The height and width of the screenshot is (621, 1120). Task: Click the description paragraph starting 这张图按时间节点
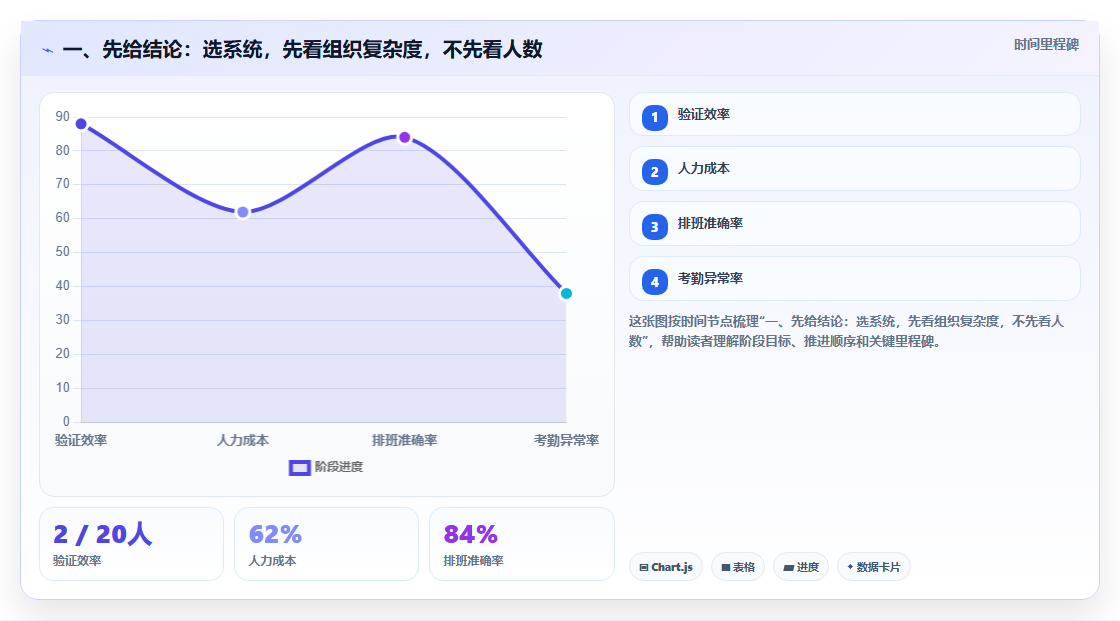pyautogui.click(x=846, y=332)
